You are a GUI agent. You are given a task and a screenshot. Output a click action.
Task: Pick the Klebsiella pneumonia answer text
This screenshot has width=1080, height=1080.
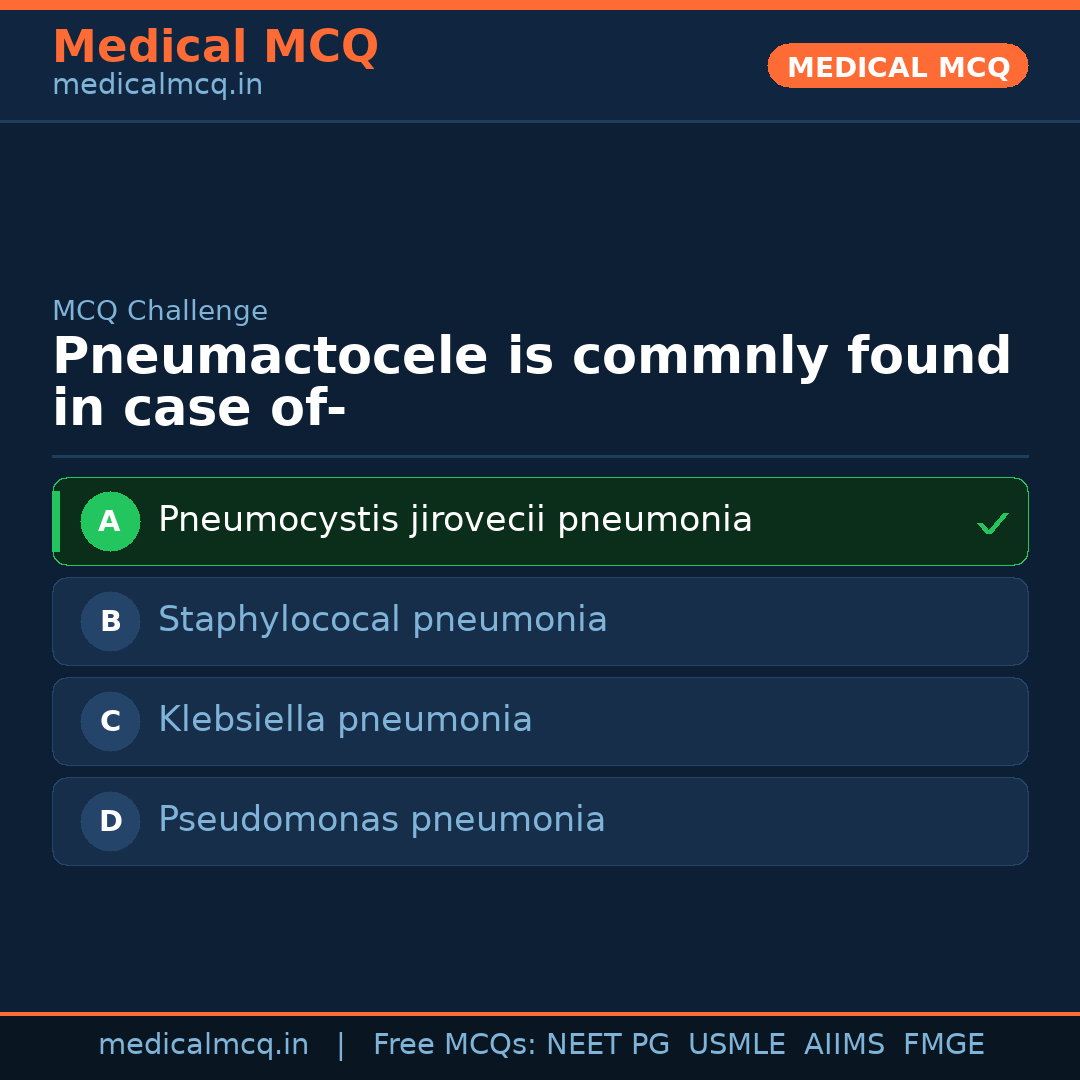345,720
